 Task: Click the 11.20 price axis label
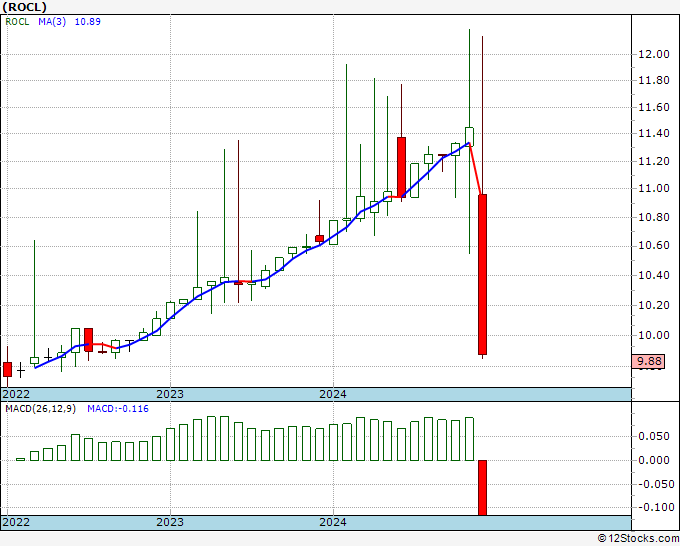pos(654,161)
